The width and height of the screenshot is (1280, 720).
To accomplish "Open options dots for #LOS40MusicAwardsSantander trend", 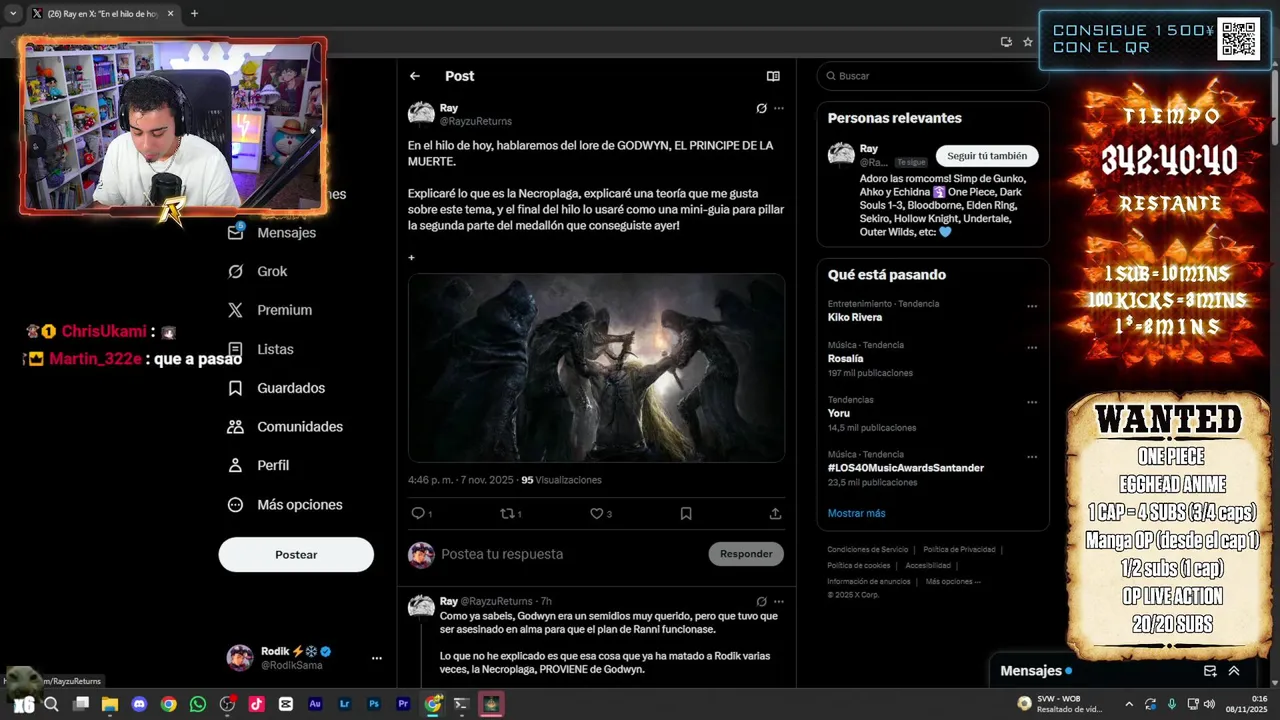I will click(1032, 457).
